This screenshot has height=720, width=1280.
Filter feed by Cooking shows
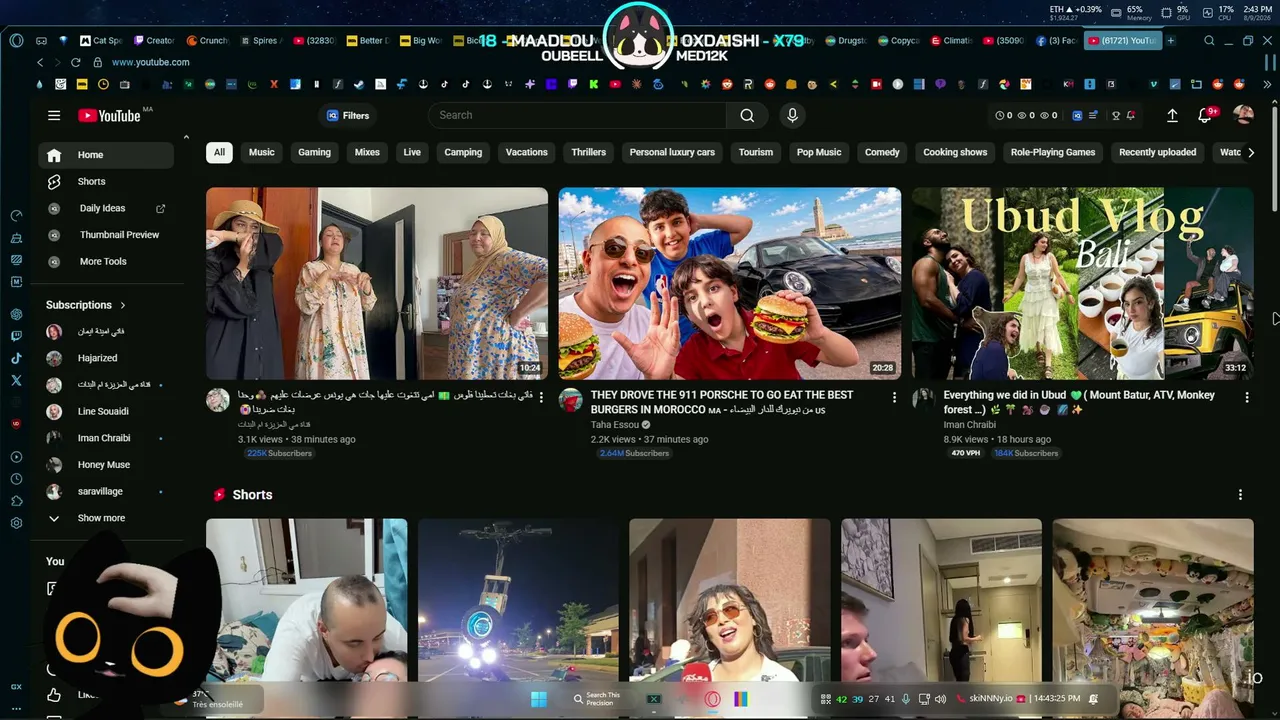(x=955, y=152)
